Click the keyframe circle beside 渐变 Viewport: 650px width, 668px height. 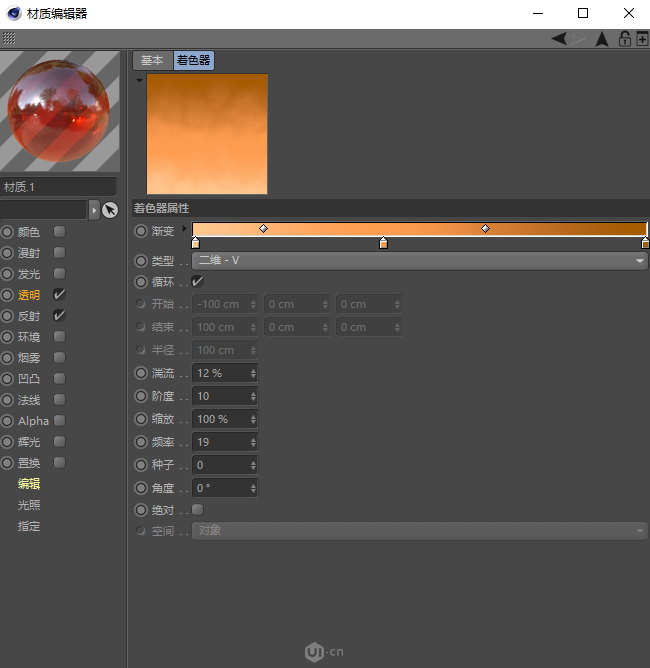pyautogui.click(x=141, y=231)
